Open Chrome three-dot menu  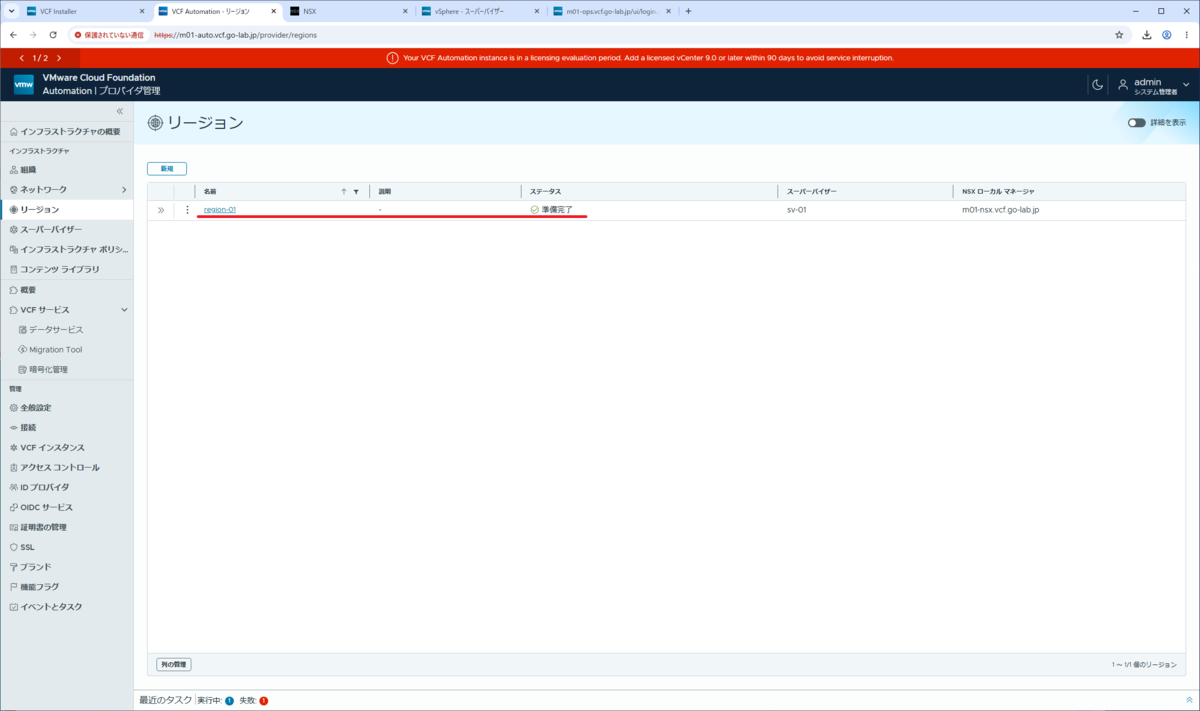pos(1187,34)
